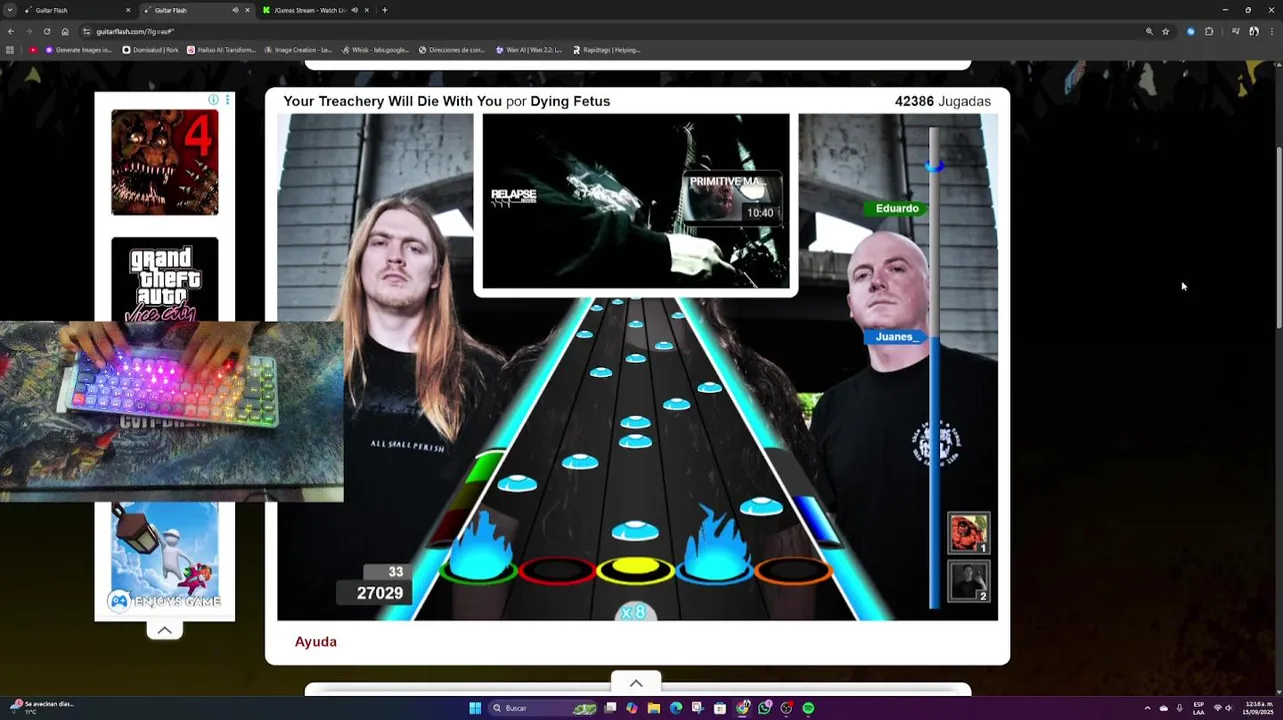Click the embedded music video player
1283x720 pixels.
(636, 201)
